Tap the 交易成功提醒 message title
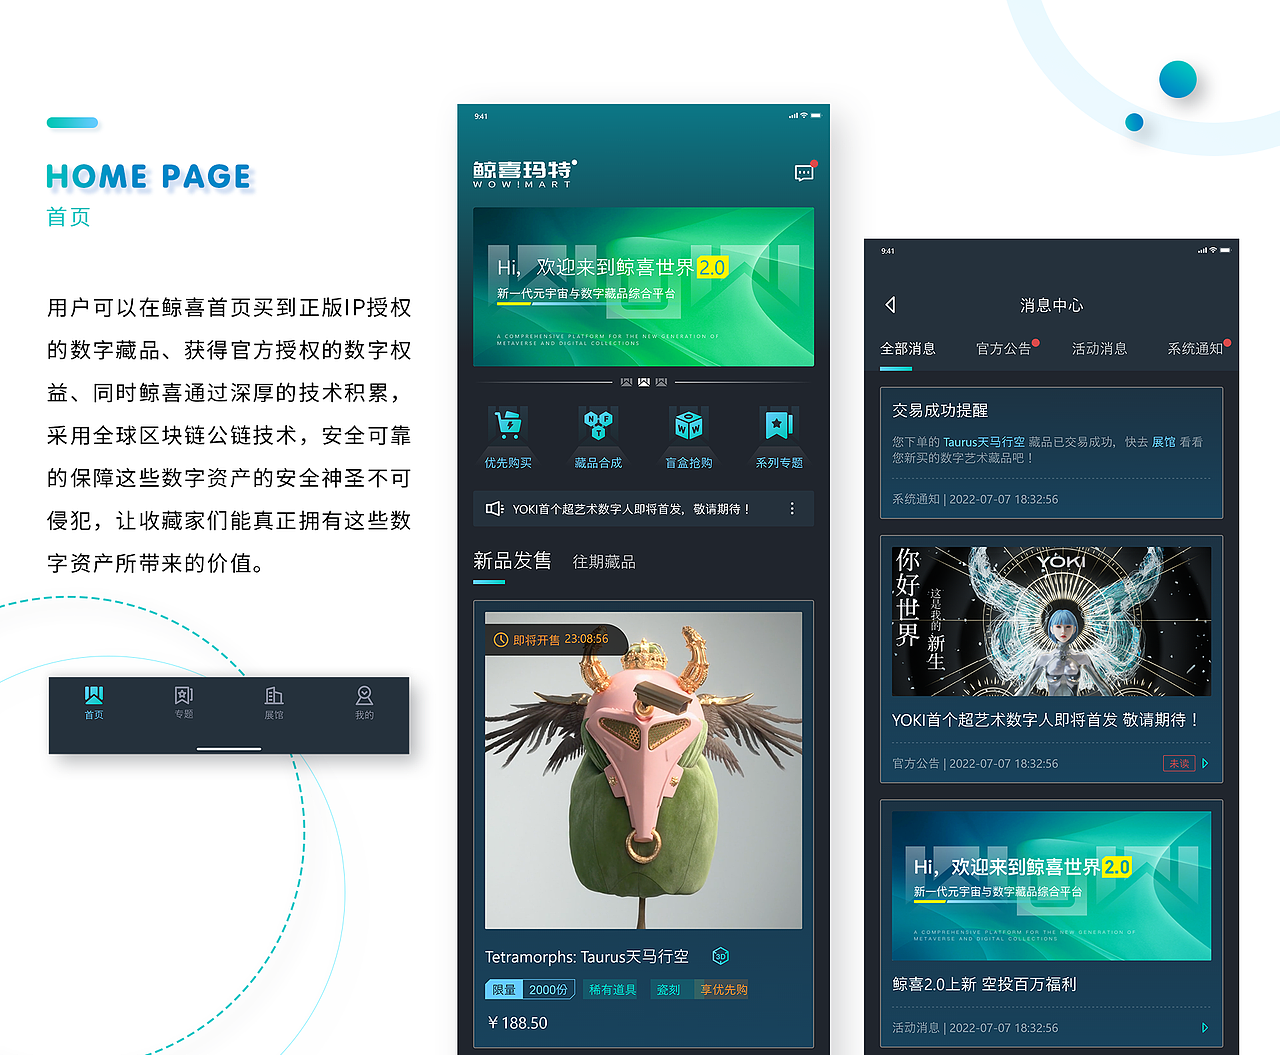The image size is (1280, 1055). 940,410
